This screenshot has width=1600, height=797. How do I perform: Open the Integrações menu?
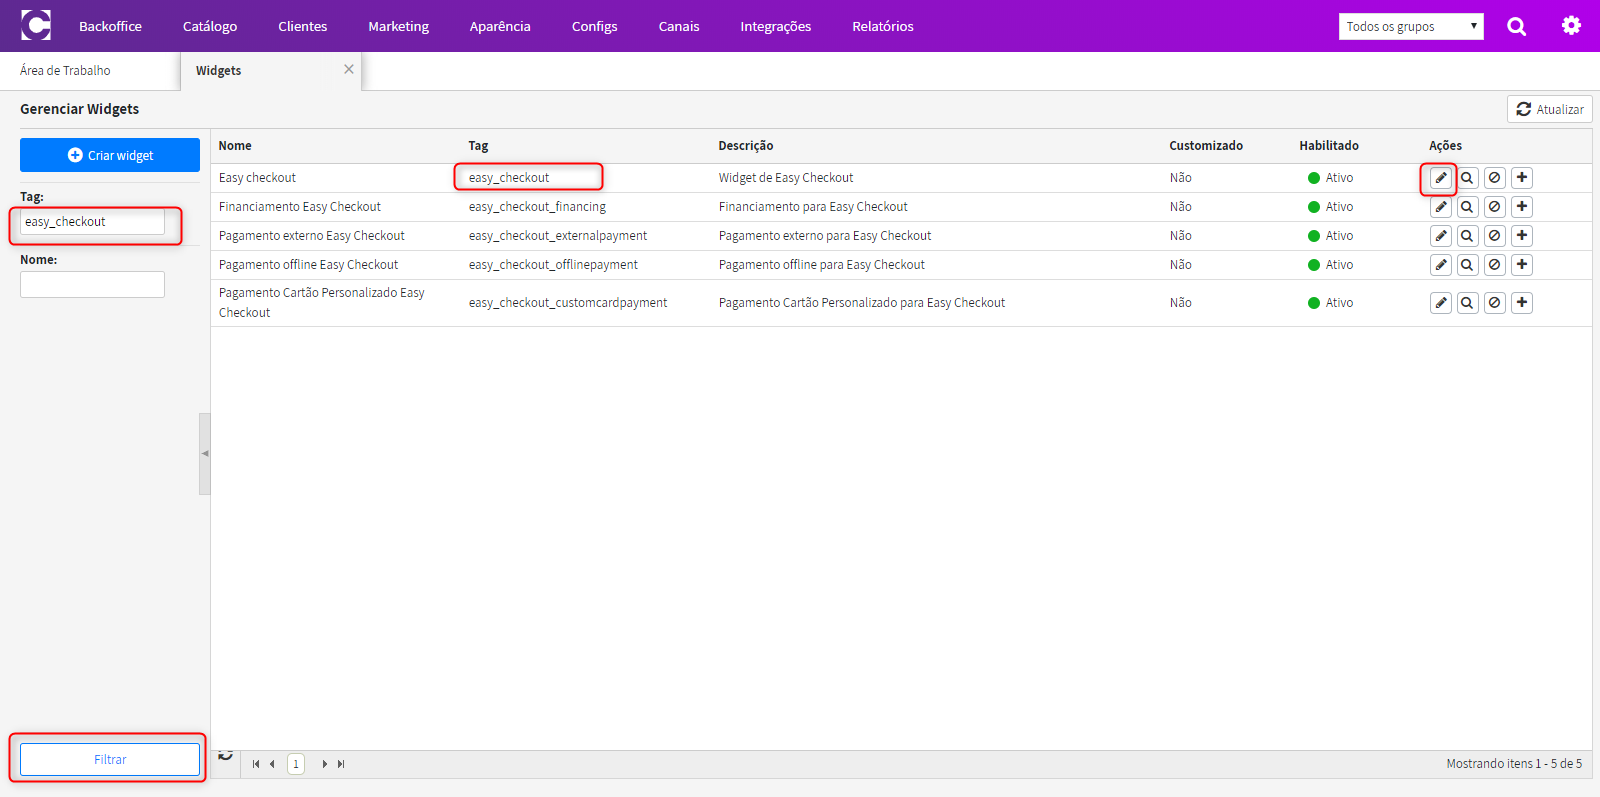coord(776,26)
